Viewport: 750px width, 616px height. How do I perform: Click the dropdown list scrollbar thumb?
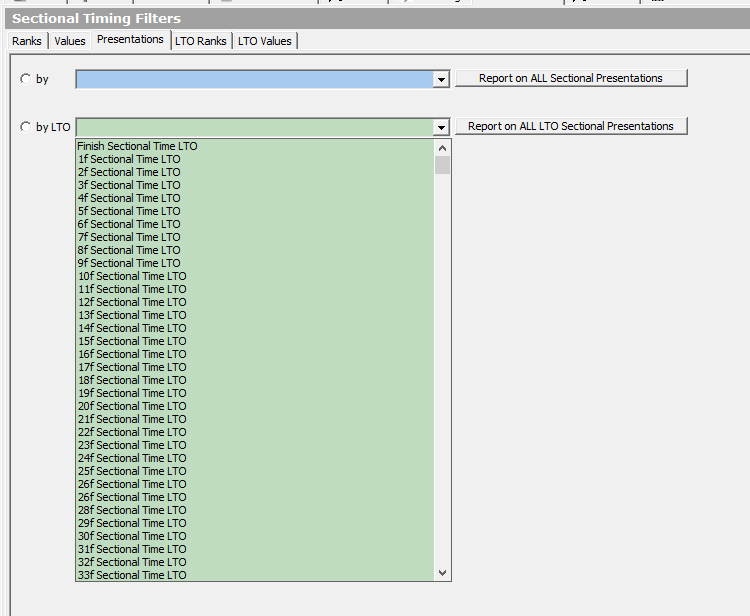click(442, 165)
